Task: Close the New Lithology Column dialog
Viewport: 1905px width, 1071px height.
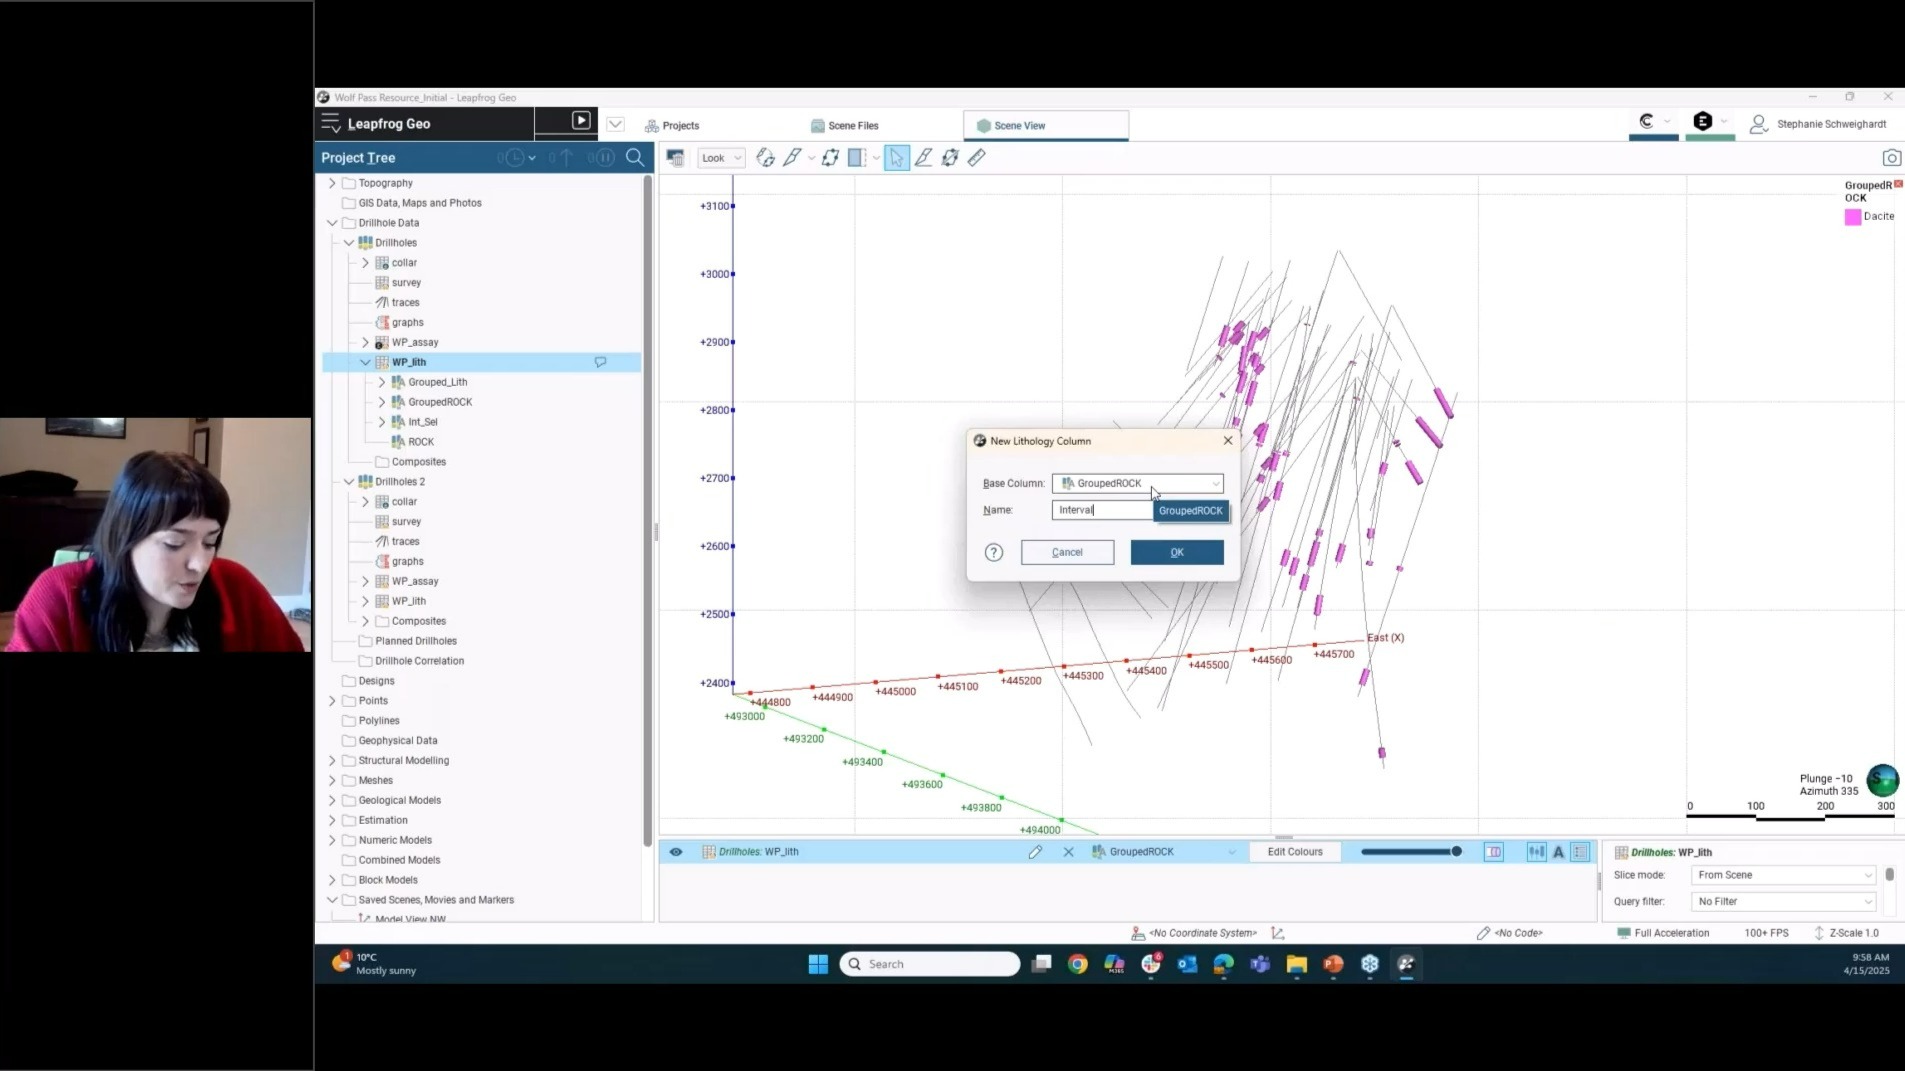Action: pyautogui.click(x=1228, y=441)
